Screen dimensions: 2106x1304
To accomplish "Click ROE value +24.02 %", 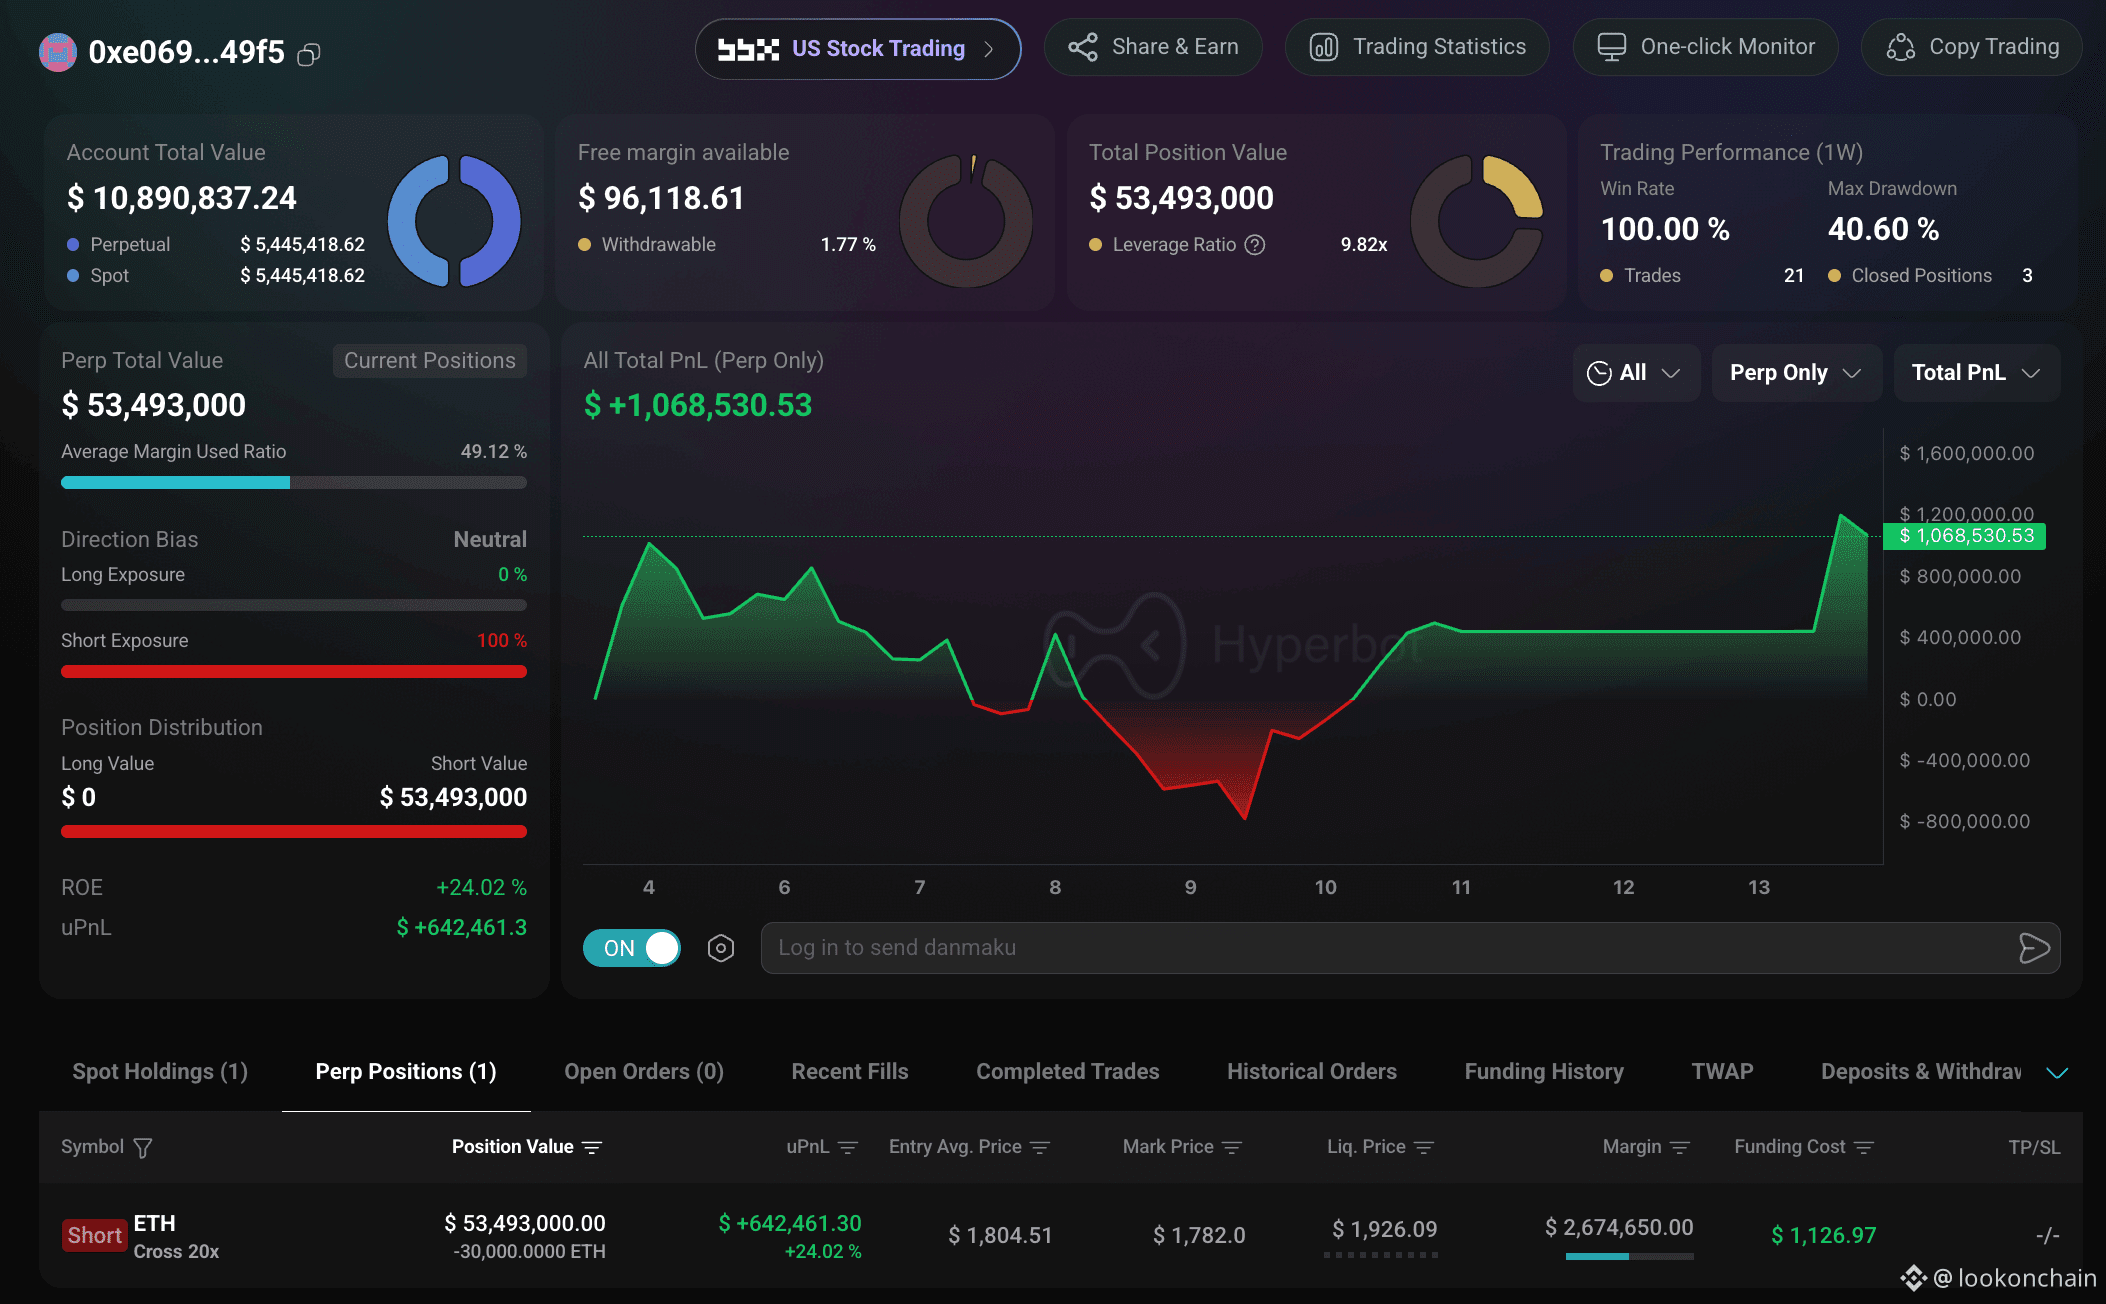I will click(481, 888).
